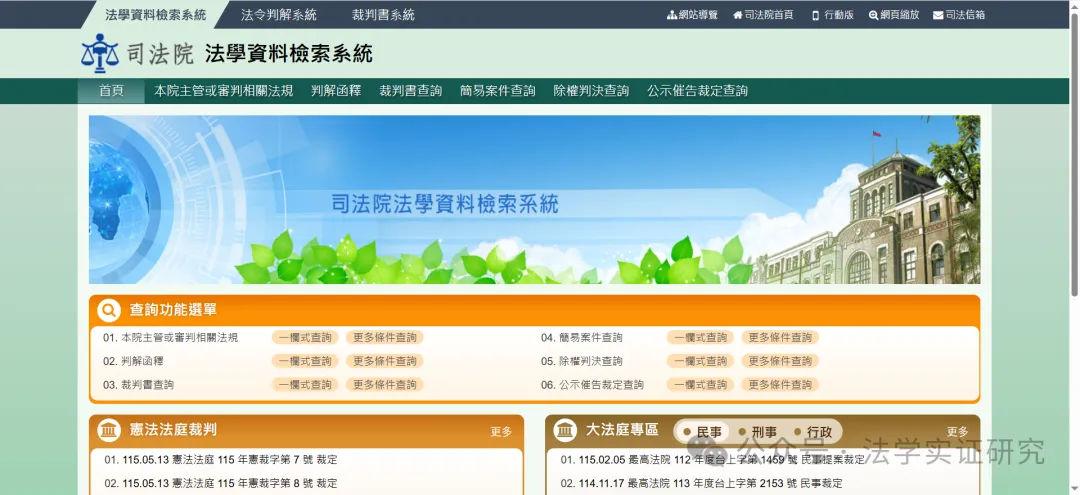
Task: Click 03. 裁判書查詢 label in query menu
Action: (138, 385)
